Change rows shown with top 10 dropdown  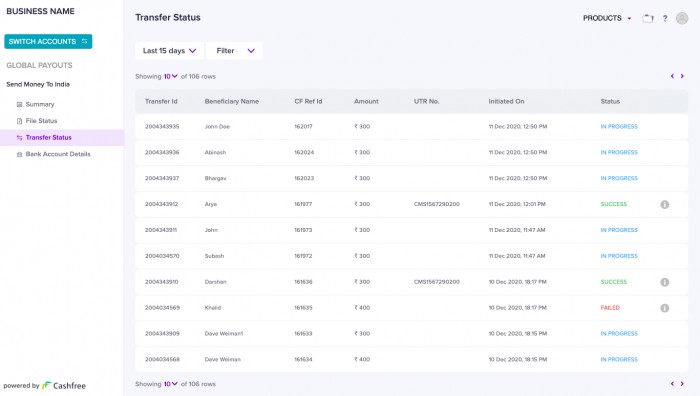[x=171, y=76]
